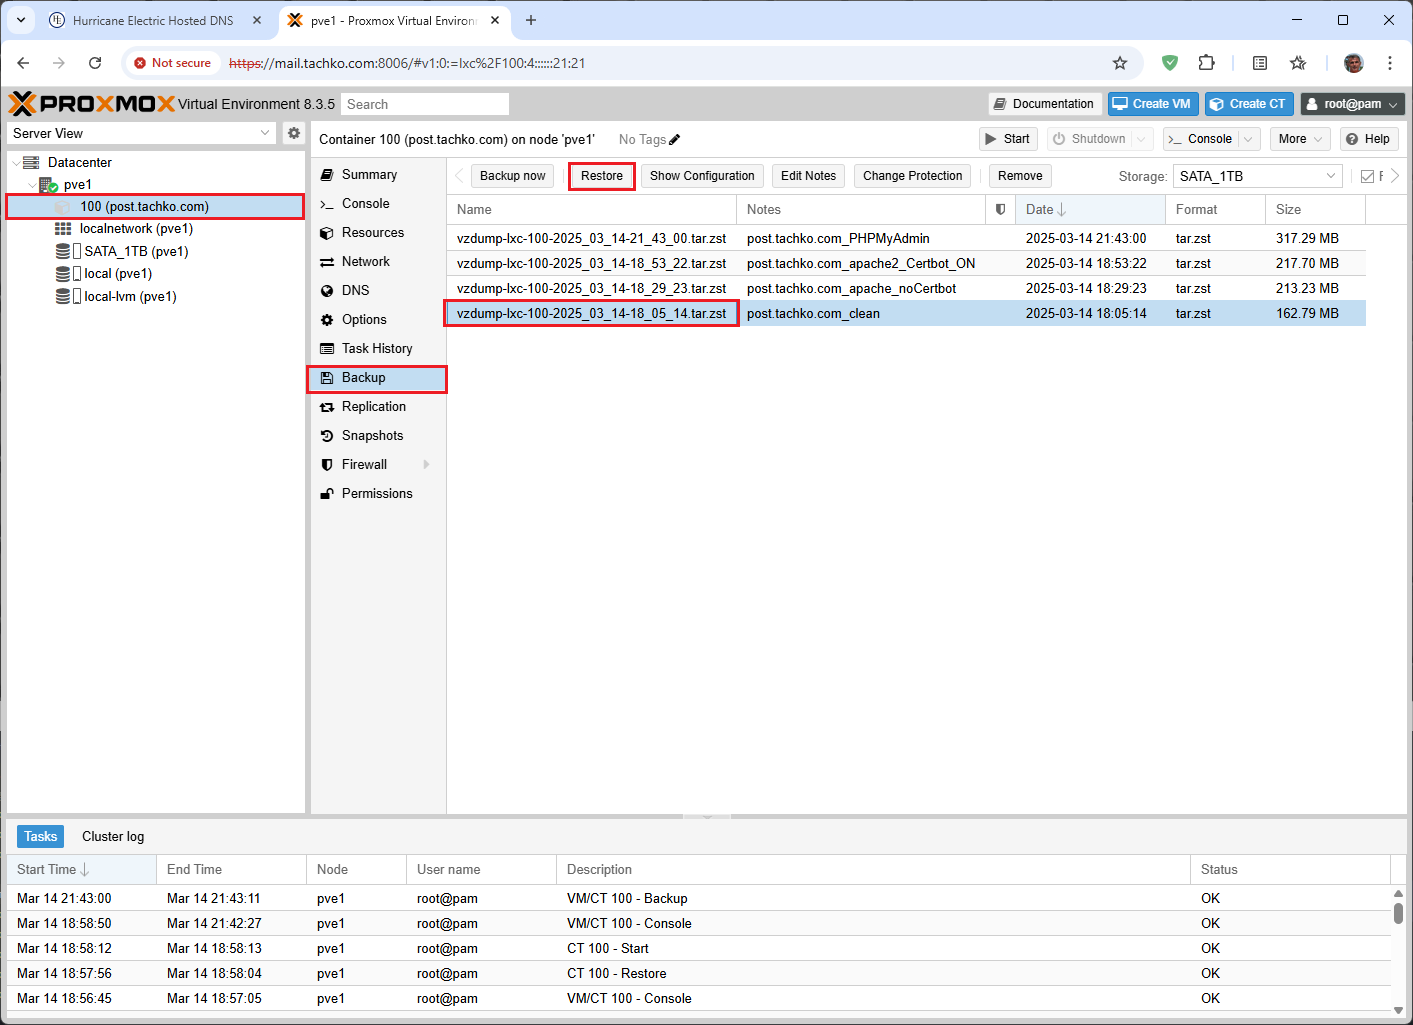Click the Restore button
1413x1025 pixels.
[601, 176]
